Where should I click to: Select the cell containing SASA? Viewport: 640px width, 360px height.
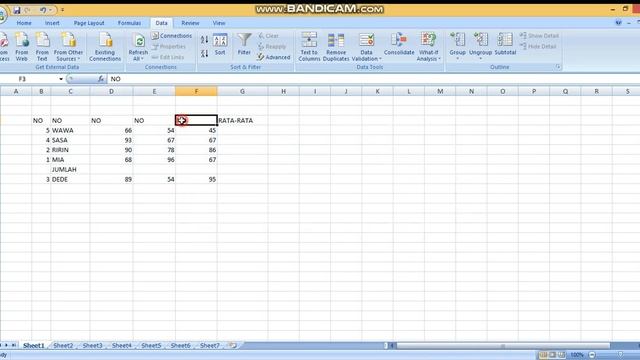(x=70, y=140)
